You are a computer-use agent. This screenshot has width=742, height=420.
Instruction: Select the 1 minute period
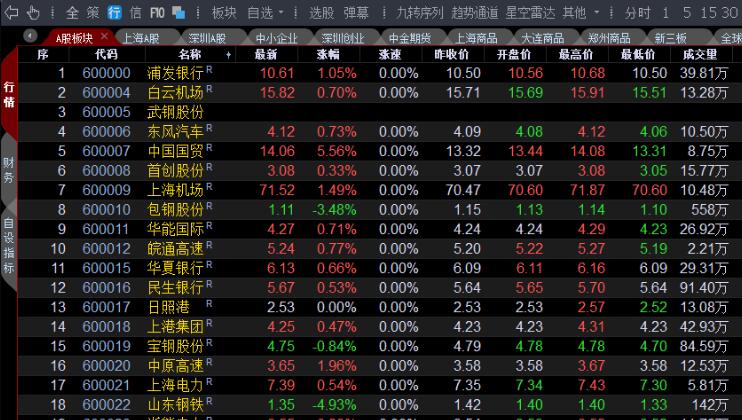click(x=666, y=12)
